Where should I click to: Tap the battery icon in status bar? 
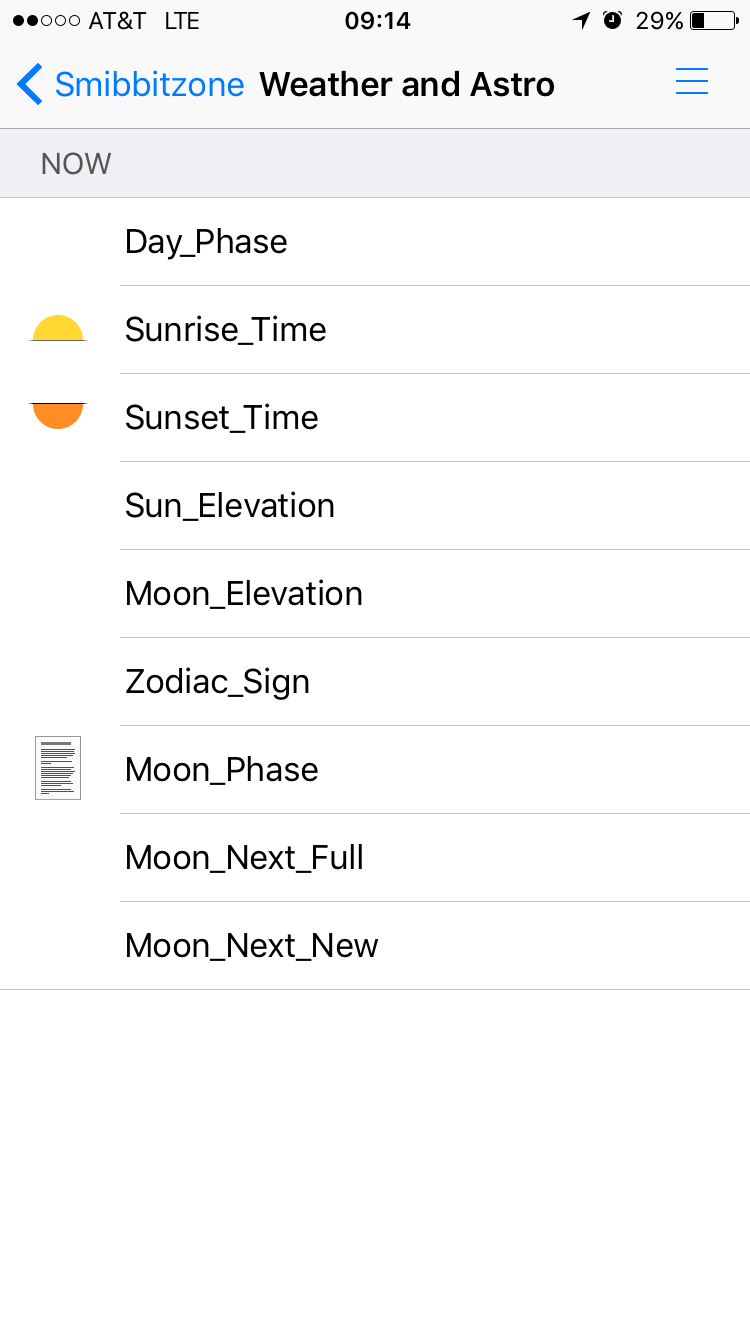pyautogui.click(x=713, y=20)
